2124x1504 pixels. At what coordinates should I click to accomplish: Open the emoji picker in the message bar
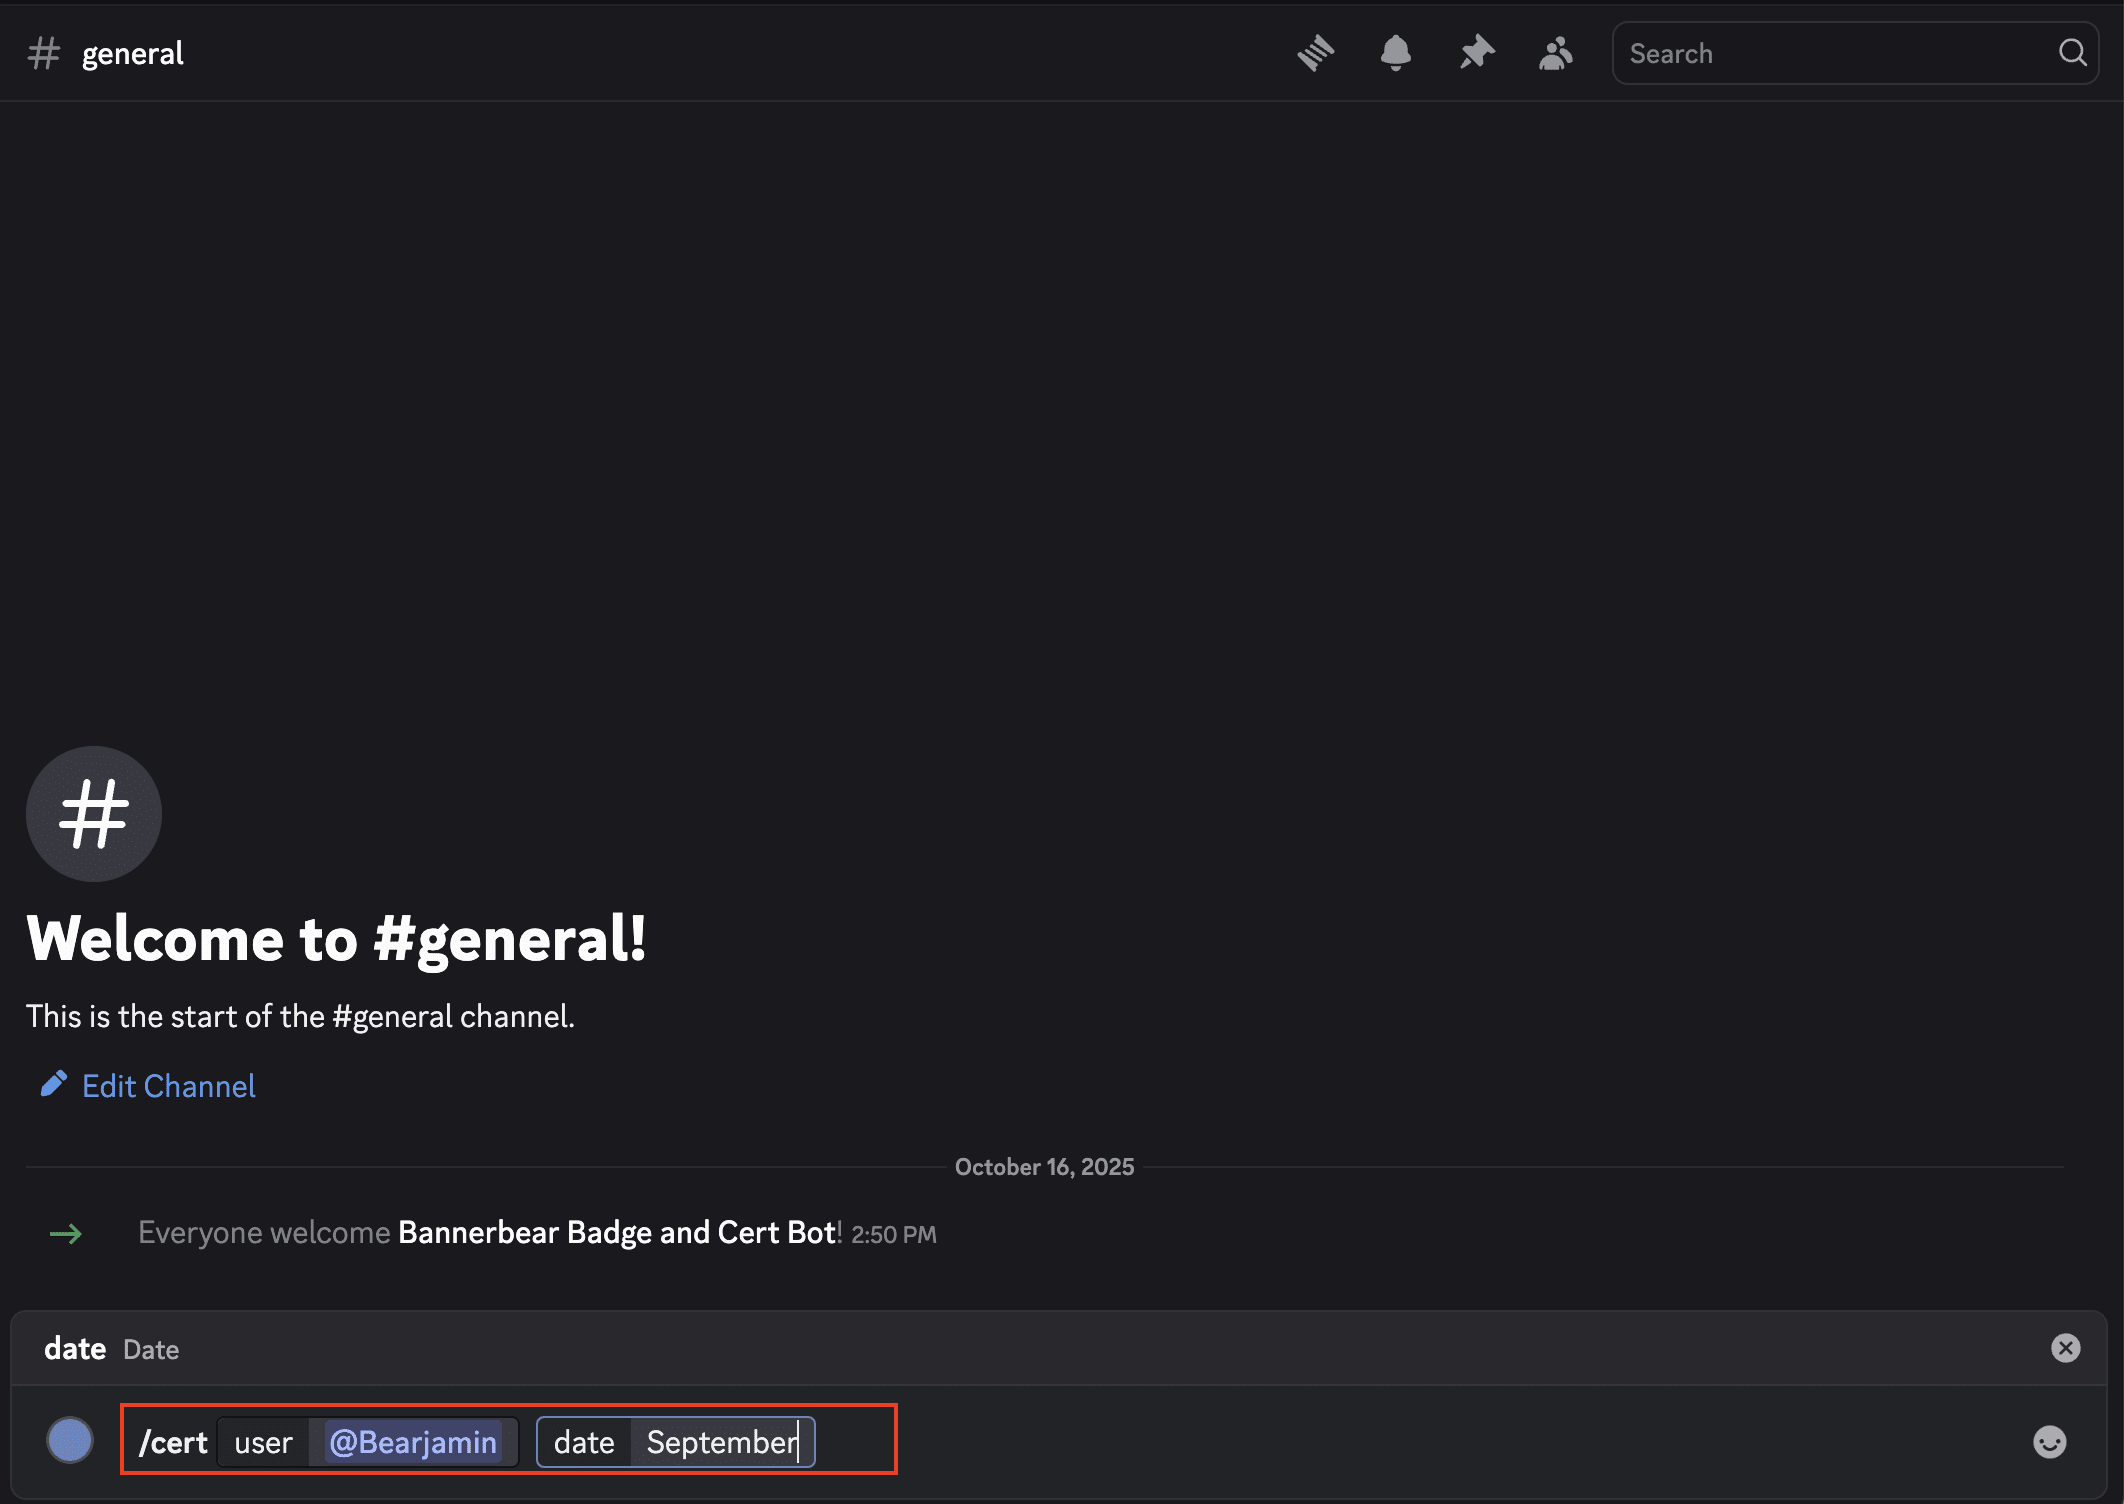pos(2050,1442)
